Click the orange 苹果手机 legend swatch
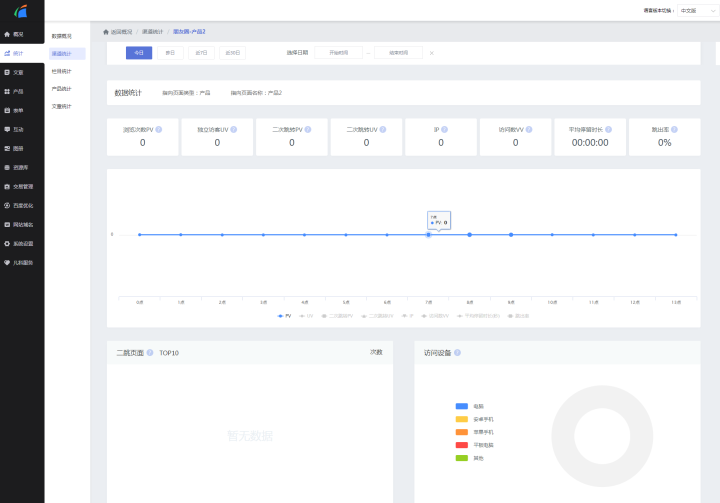This screenshot has width=720, height=503. [461, 432]
